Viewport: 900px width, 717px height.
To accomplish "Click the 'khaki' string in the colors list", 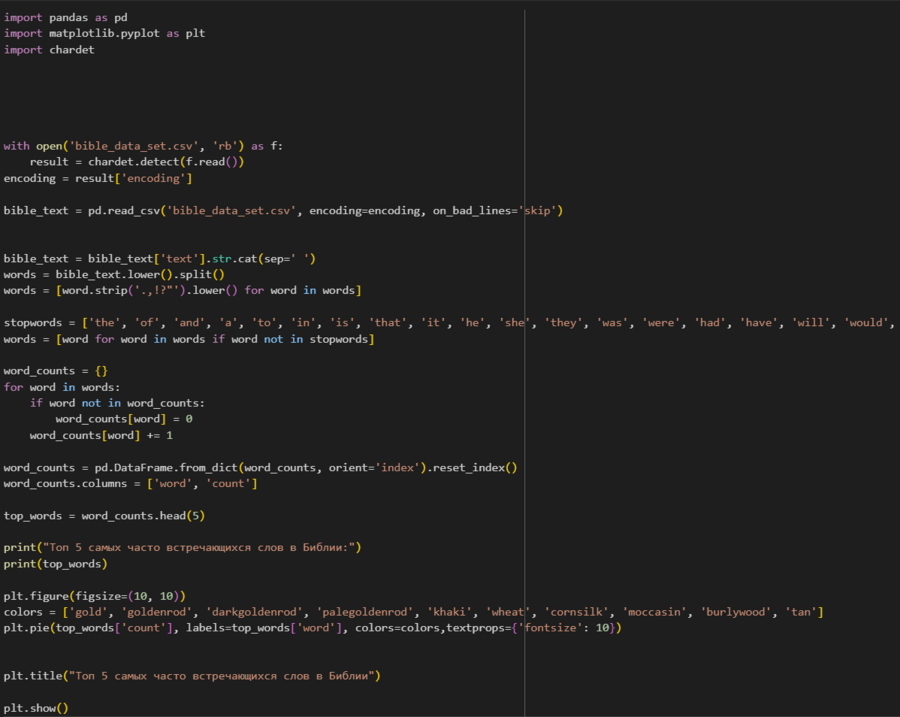I will click(449, 612).
